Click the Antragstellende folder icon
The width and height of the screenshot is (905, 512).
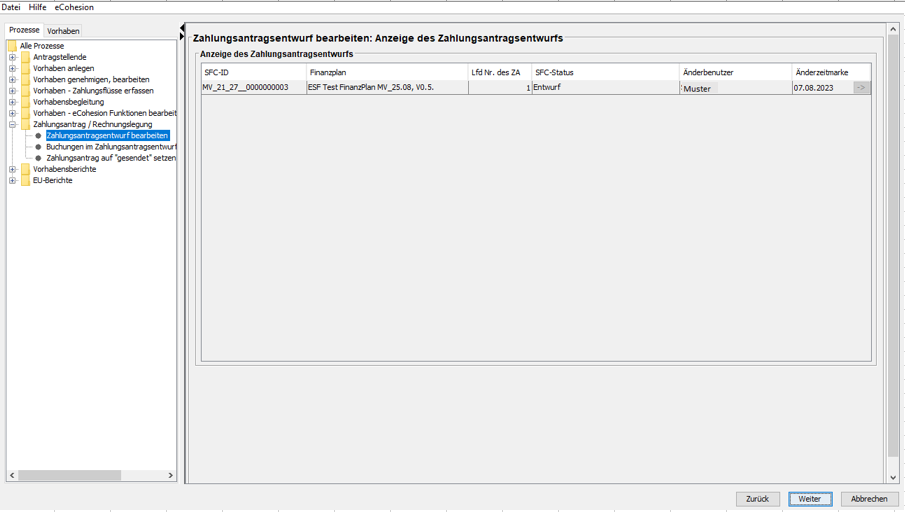25,57
